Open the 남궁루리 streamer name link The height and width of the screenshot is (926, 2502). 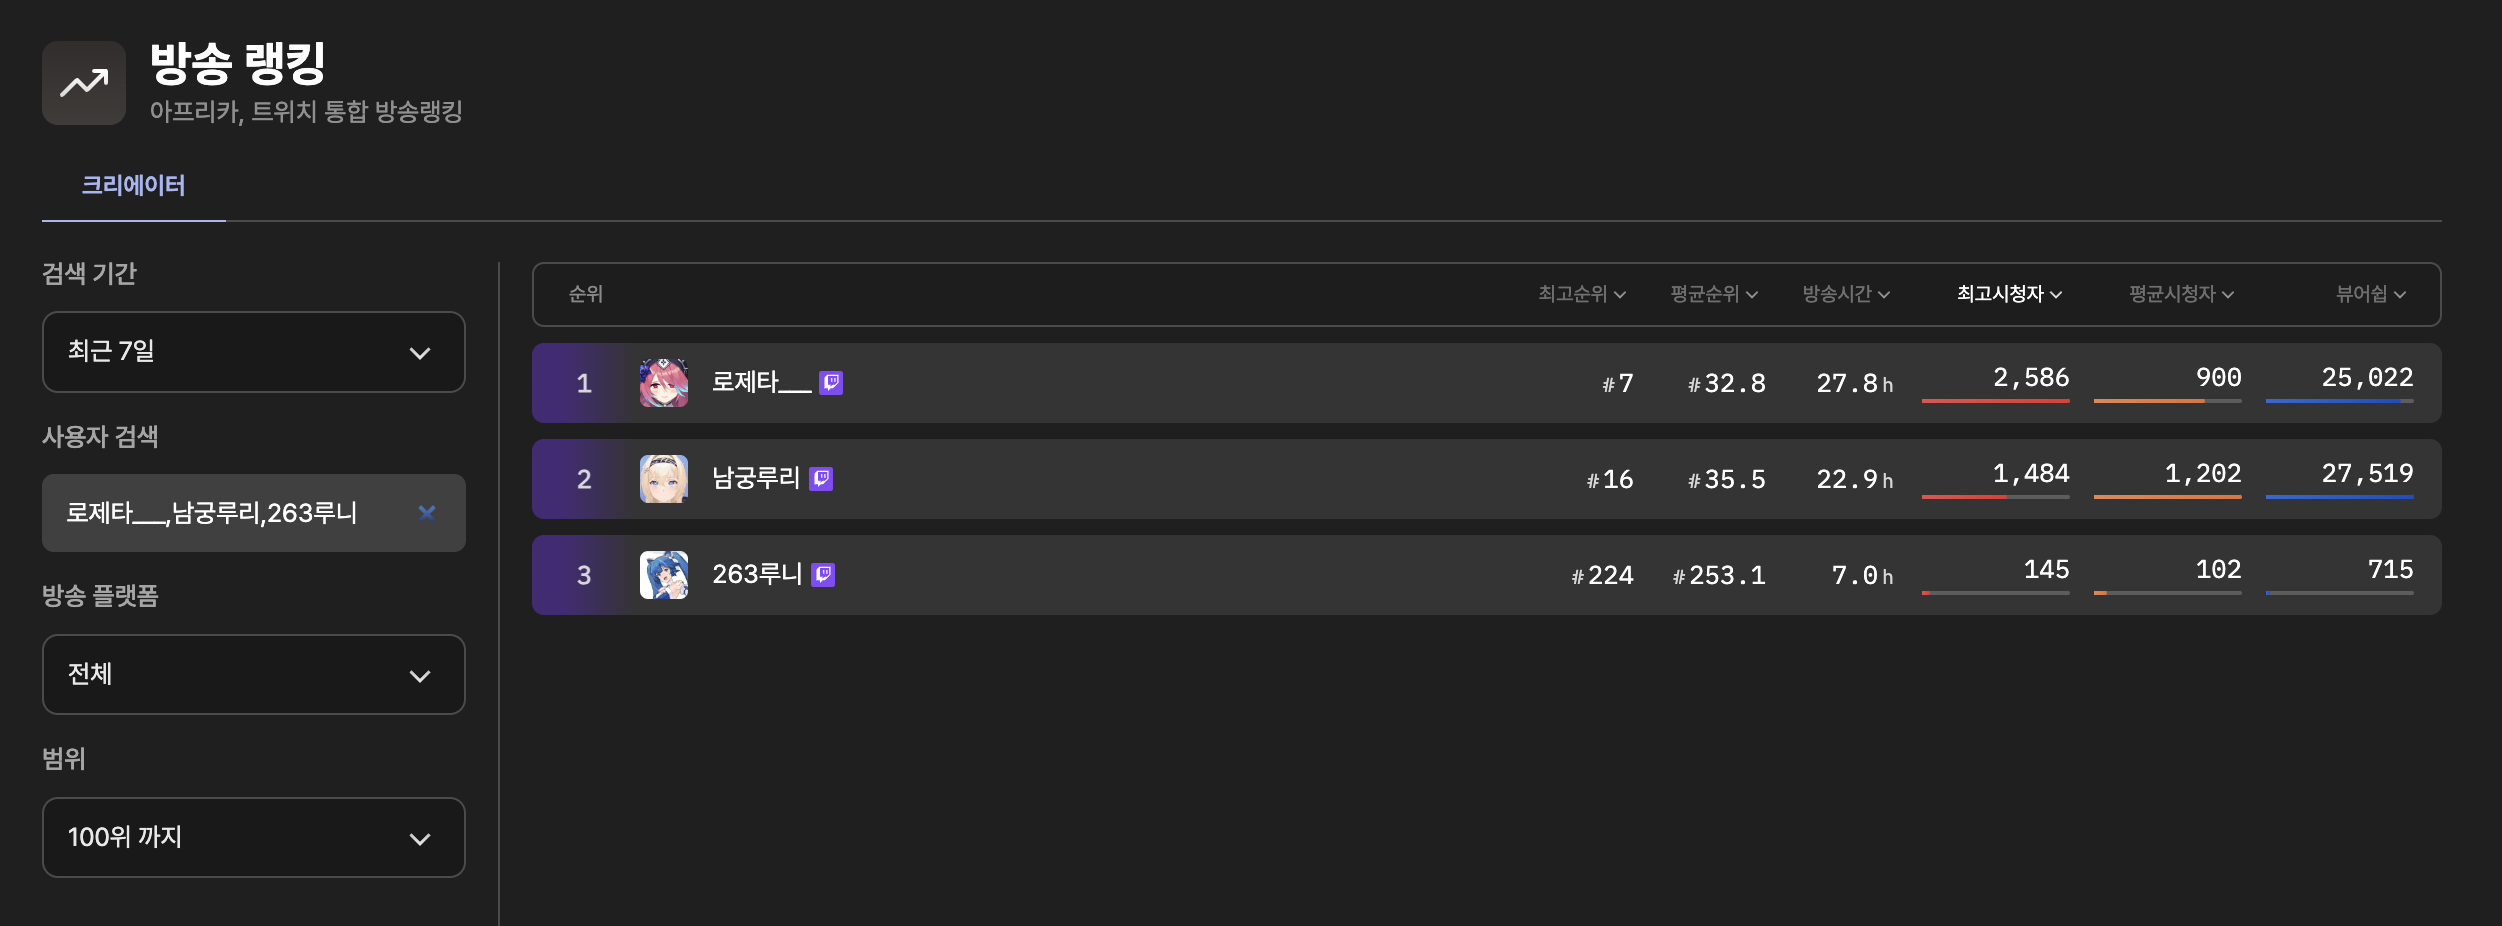[x=756, y=479]
